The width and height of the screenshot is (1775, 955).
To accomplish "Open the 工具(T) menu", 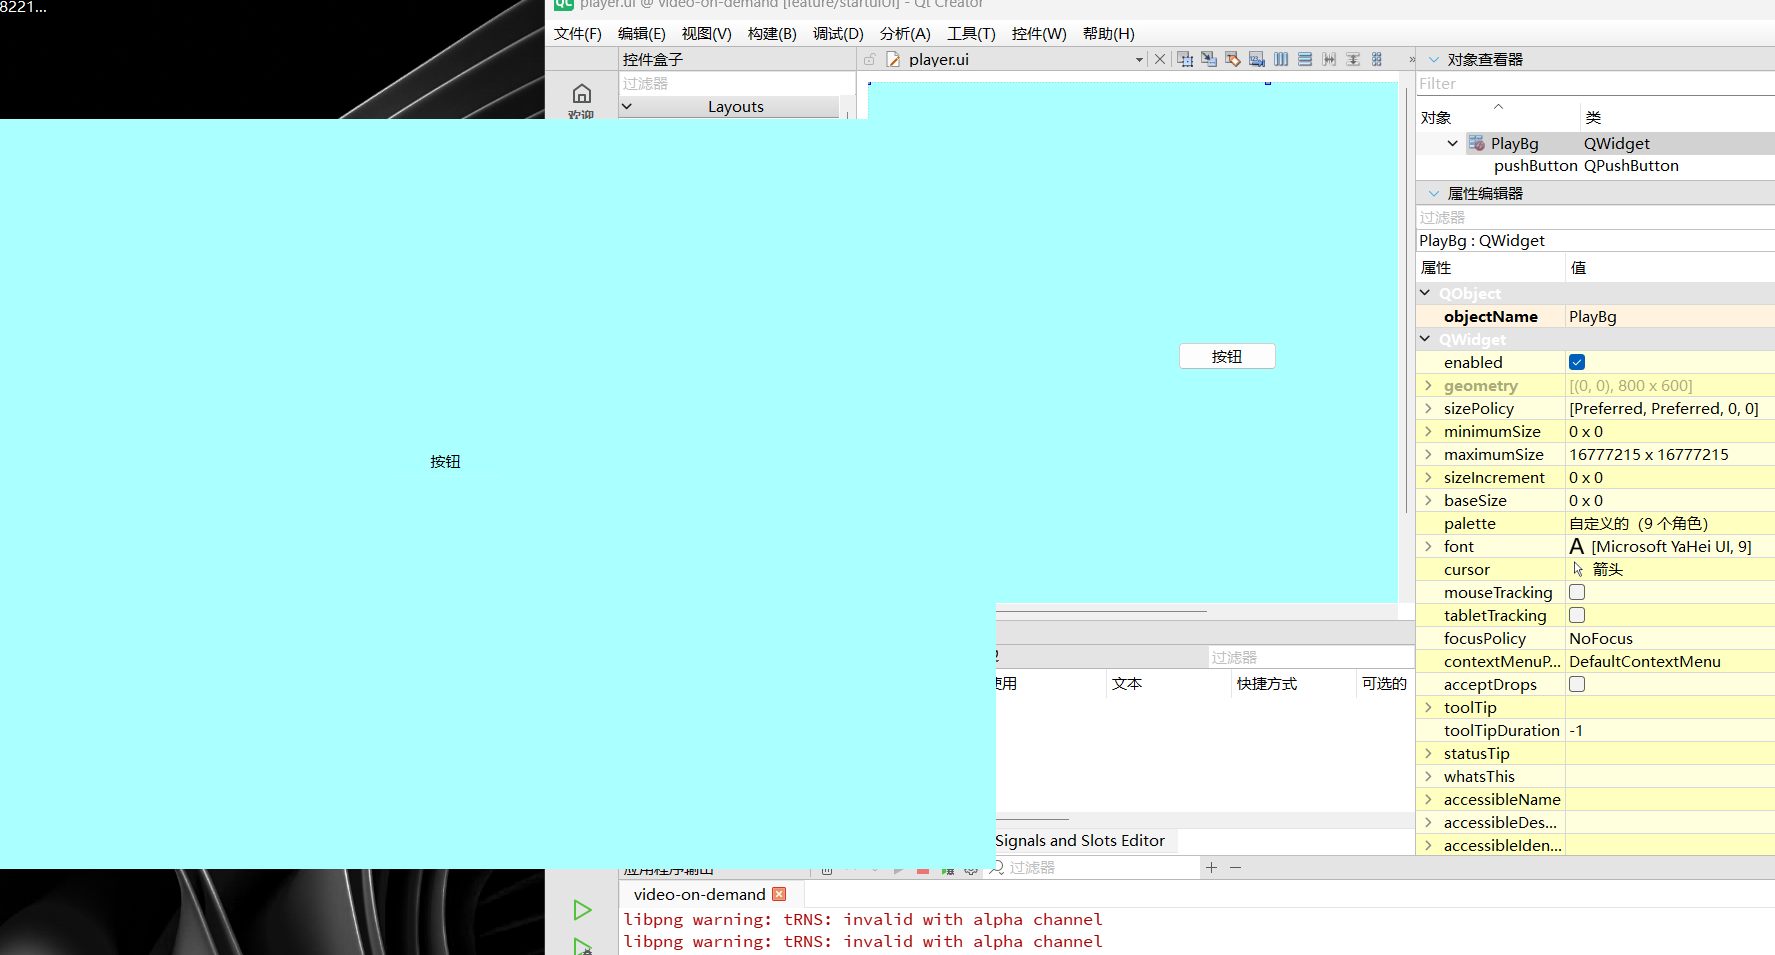I will pyautogui.click(x=972, y=33).
